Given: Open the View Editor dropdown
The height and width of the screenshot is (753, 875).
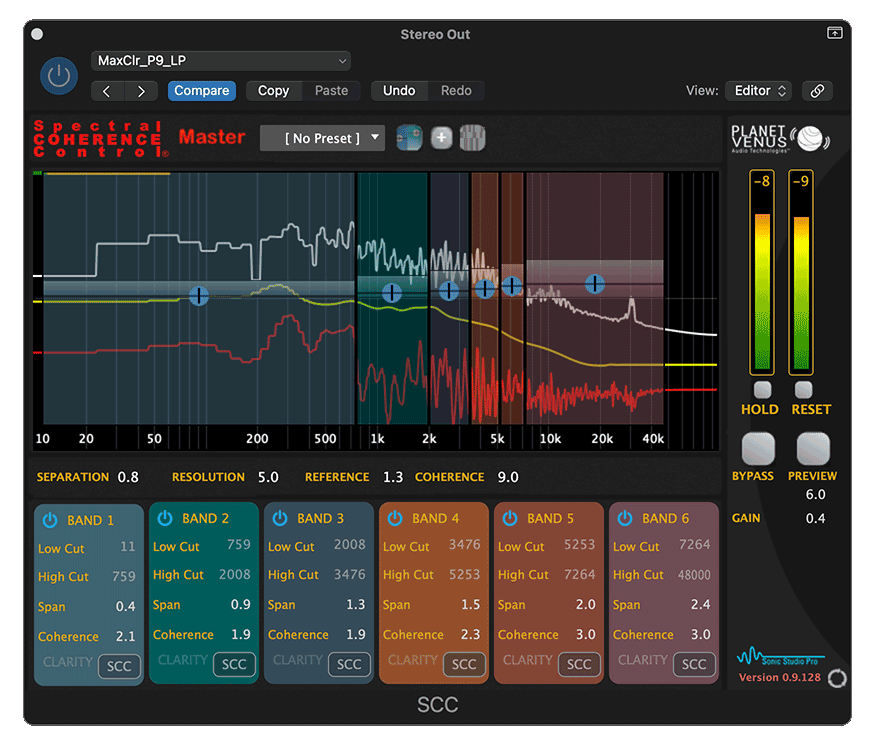Looking at the screenshot, I should (x=759, y=91).
